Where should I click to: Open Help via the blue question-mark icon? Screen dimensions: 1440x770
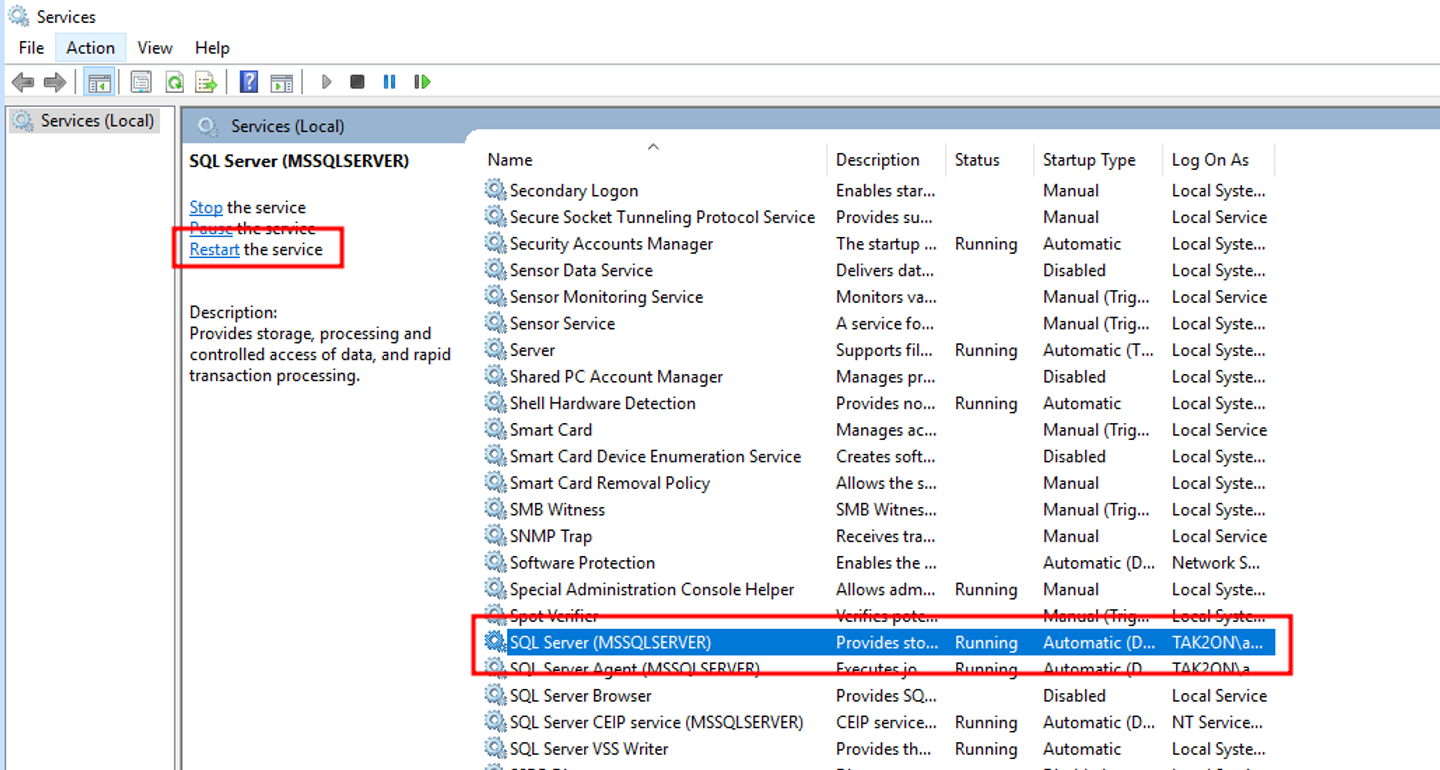point(249,82)
